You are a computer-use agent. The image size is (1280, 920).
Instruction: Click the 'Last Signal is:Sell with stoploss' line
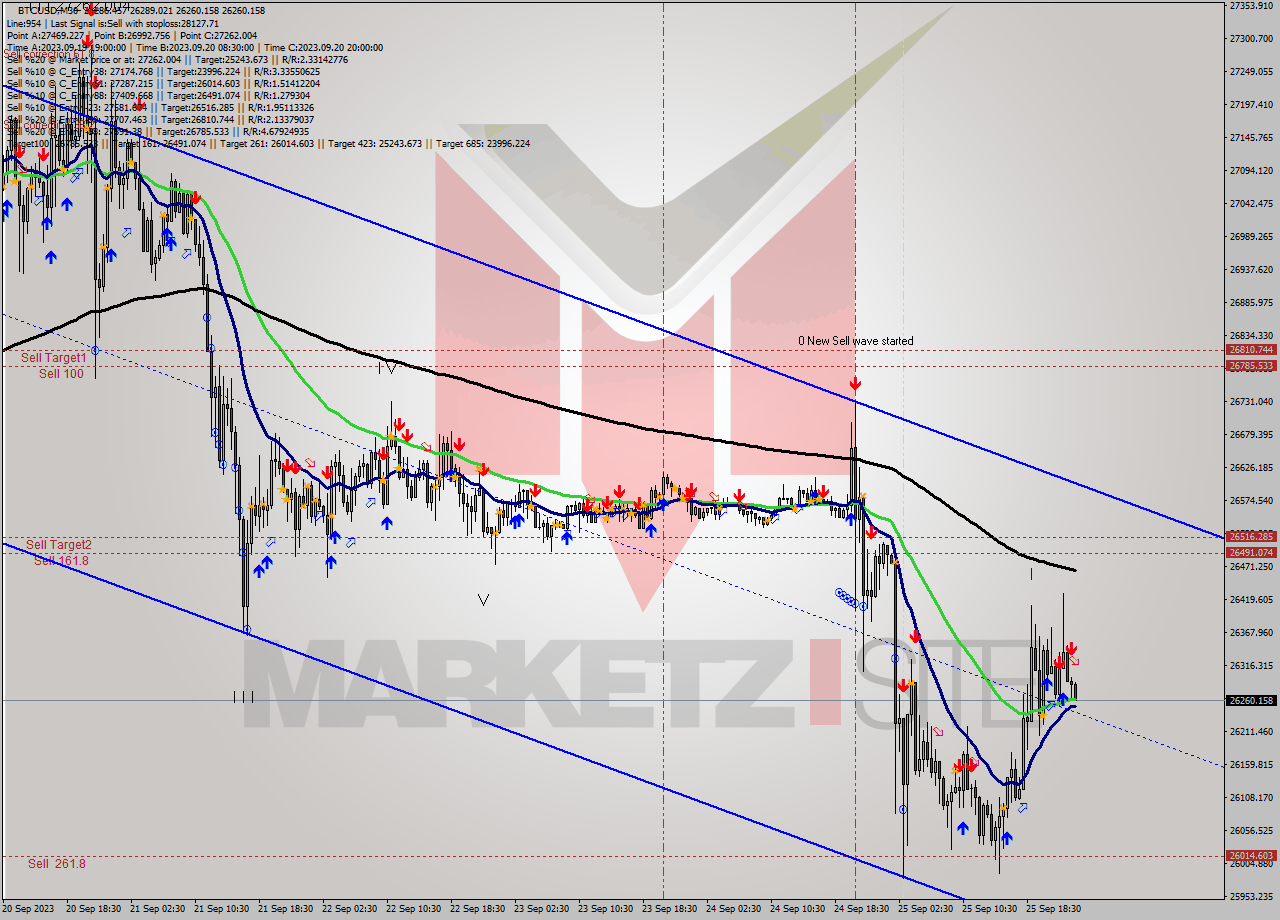(133, 23)
